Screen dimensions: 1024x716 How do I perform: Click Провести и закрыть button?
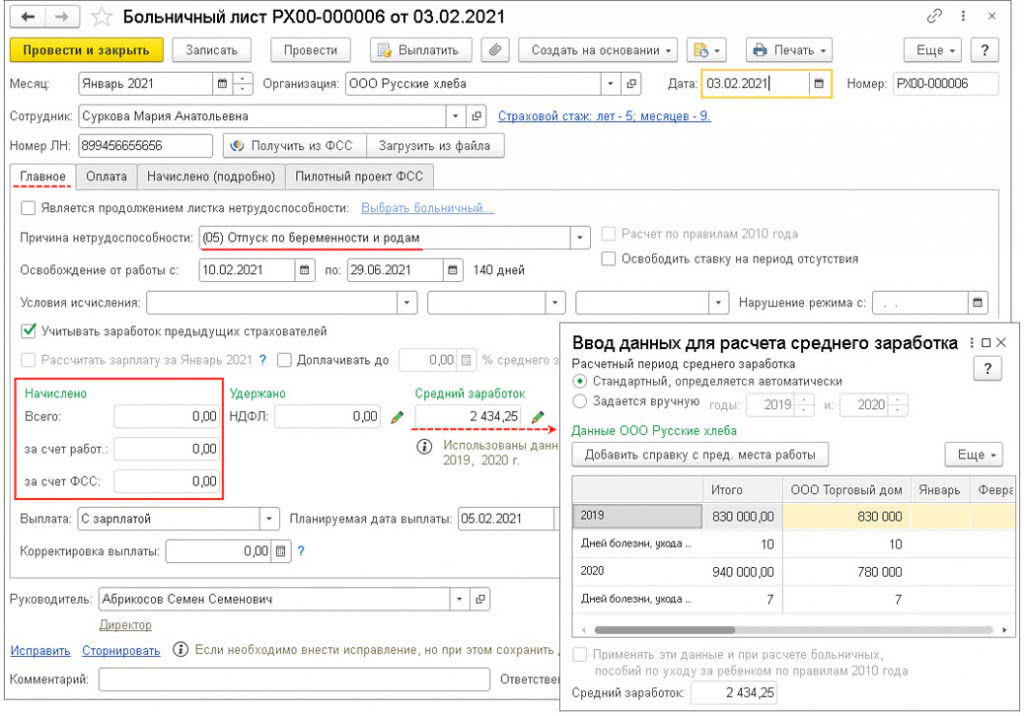(86, 50)
